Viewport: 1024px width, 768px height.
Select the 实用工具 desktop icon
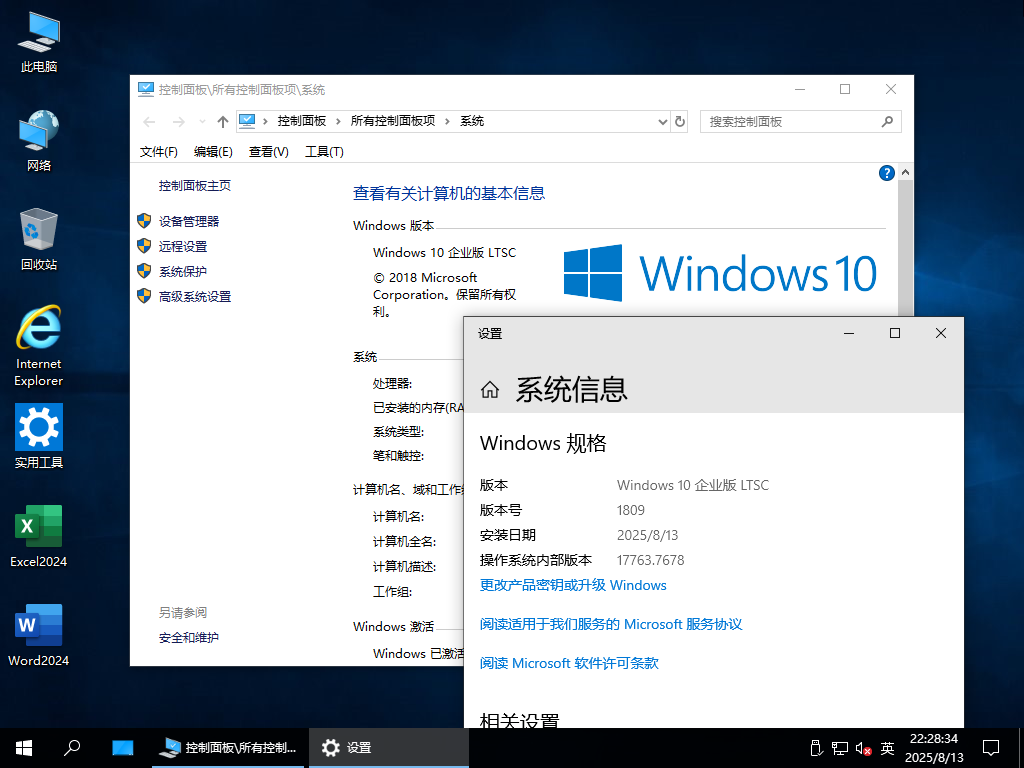click(39, 436)
